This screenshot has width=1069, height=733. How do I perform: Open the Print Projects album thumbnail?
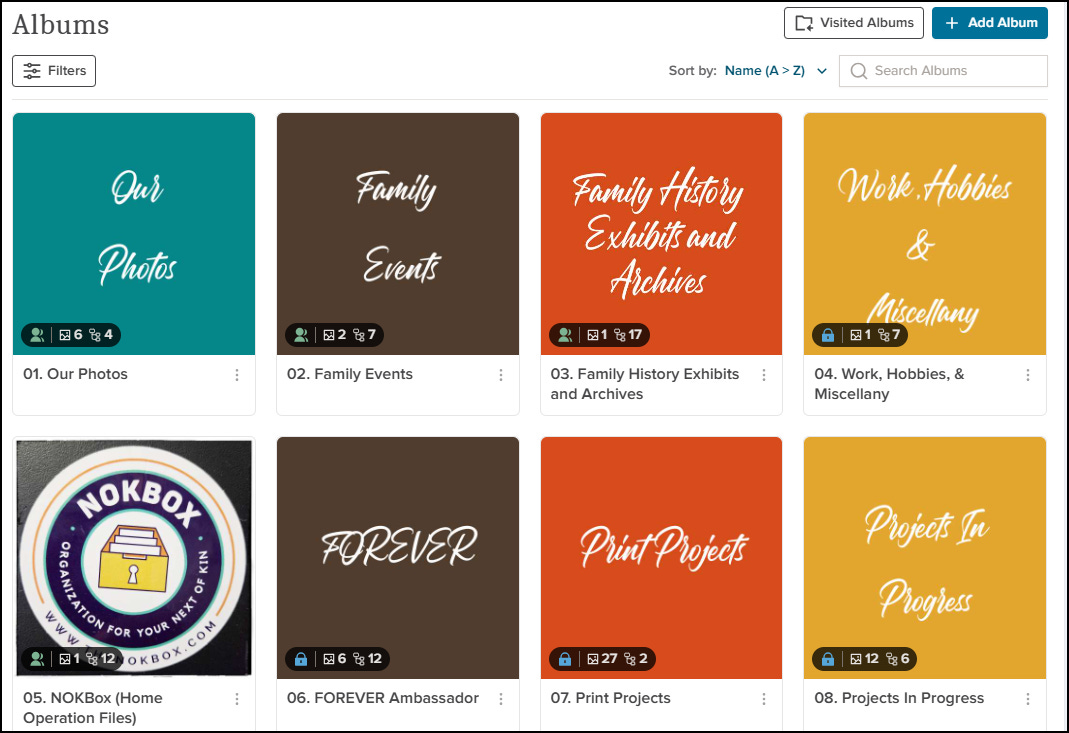point(661,558)
